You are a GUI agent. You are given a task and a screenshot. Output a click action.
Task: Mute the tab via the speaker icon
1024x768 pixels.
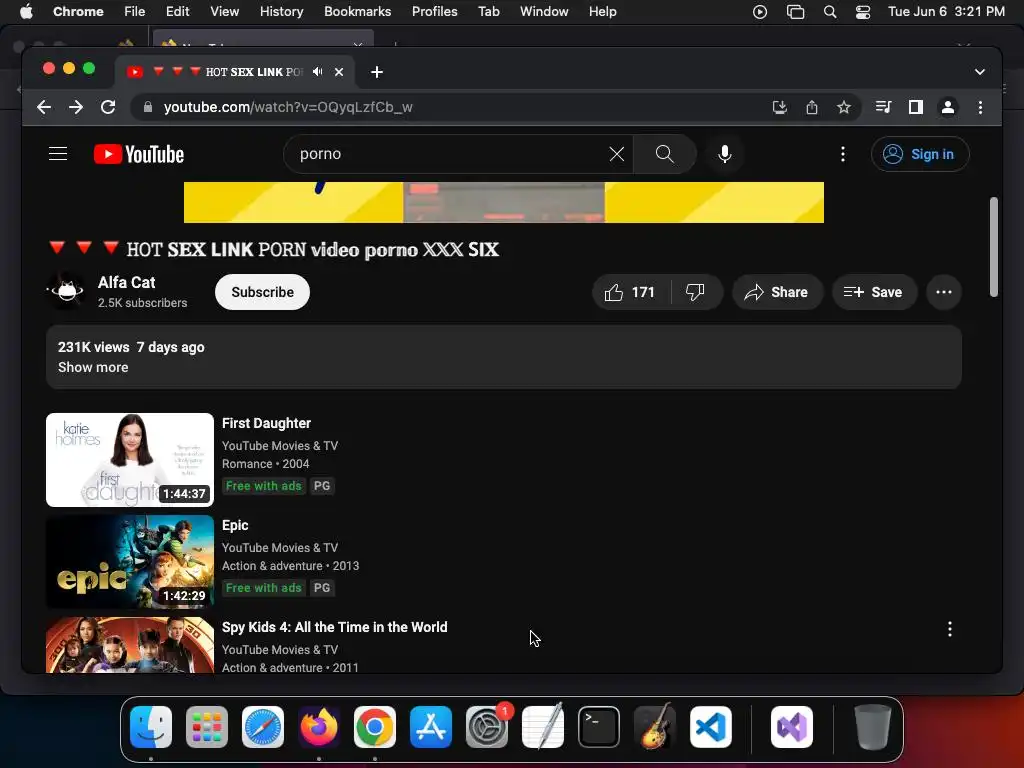[x=317, y=72]
